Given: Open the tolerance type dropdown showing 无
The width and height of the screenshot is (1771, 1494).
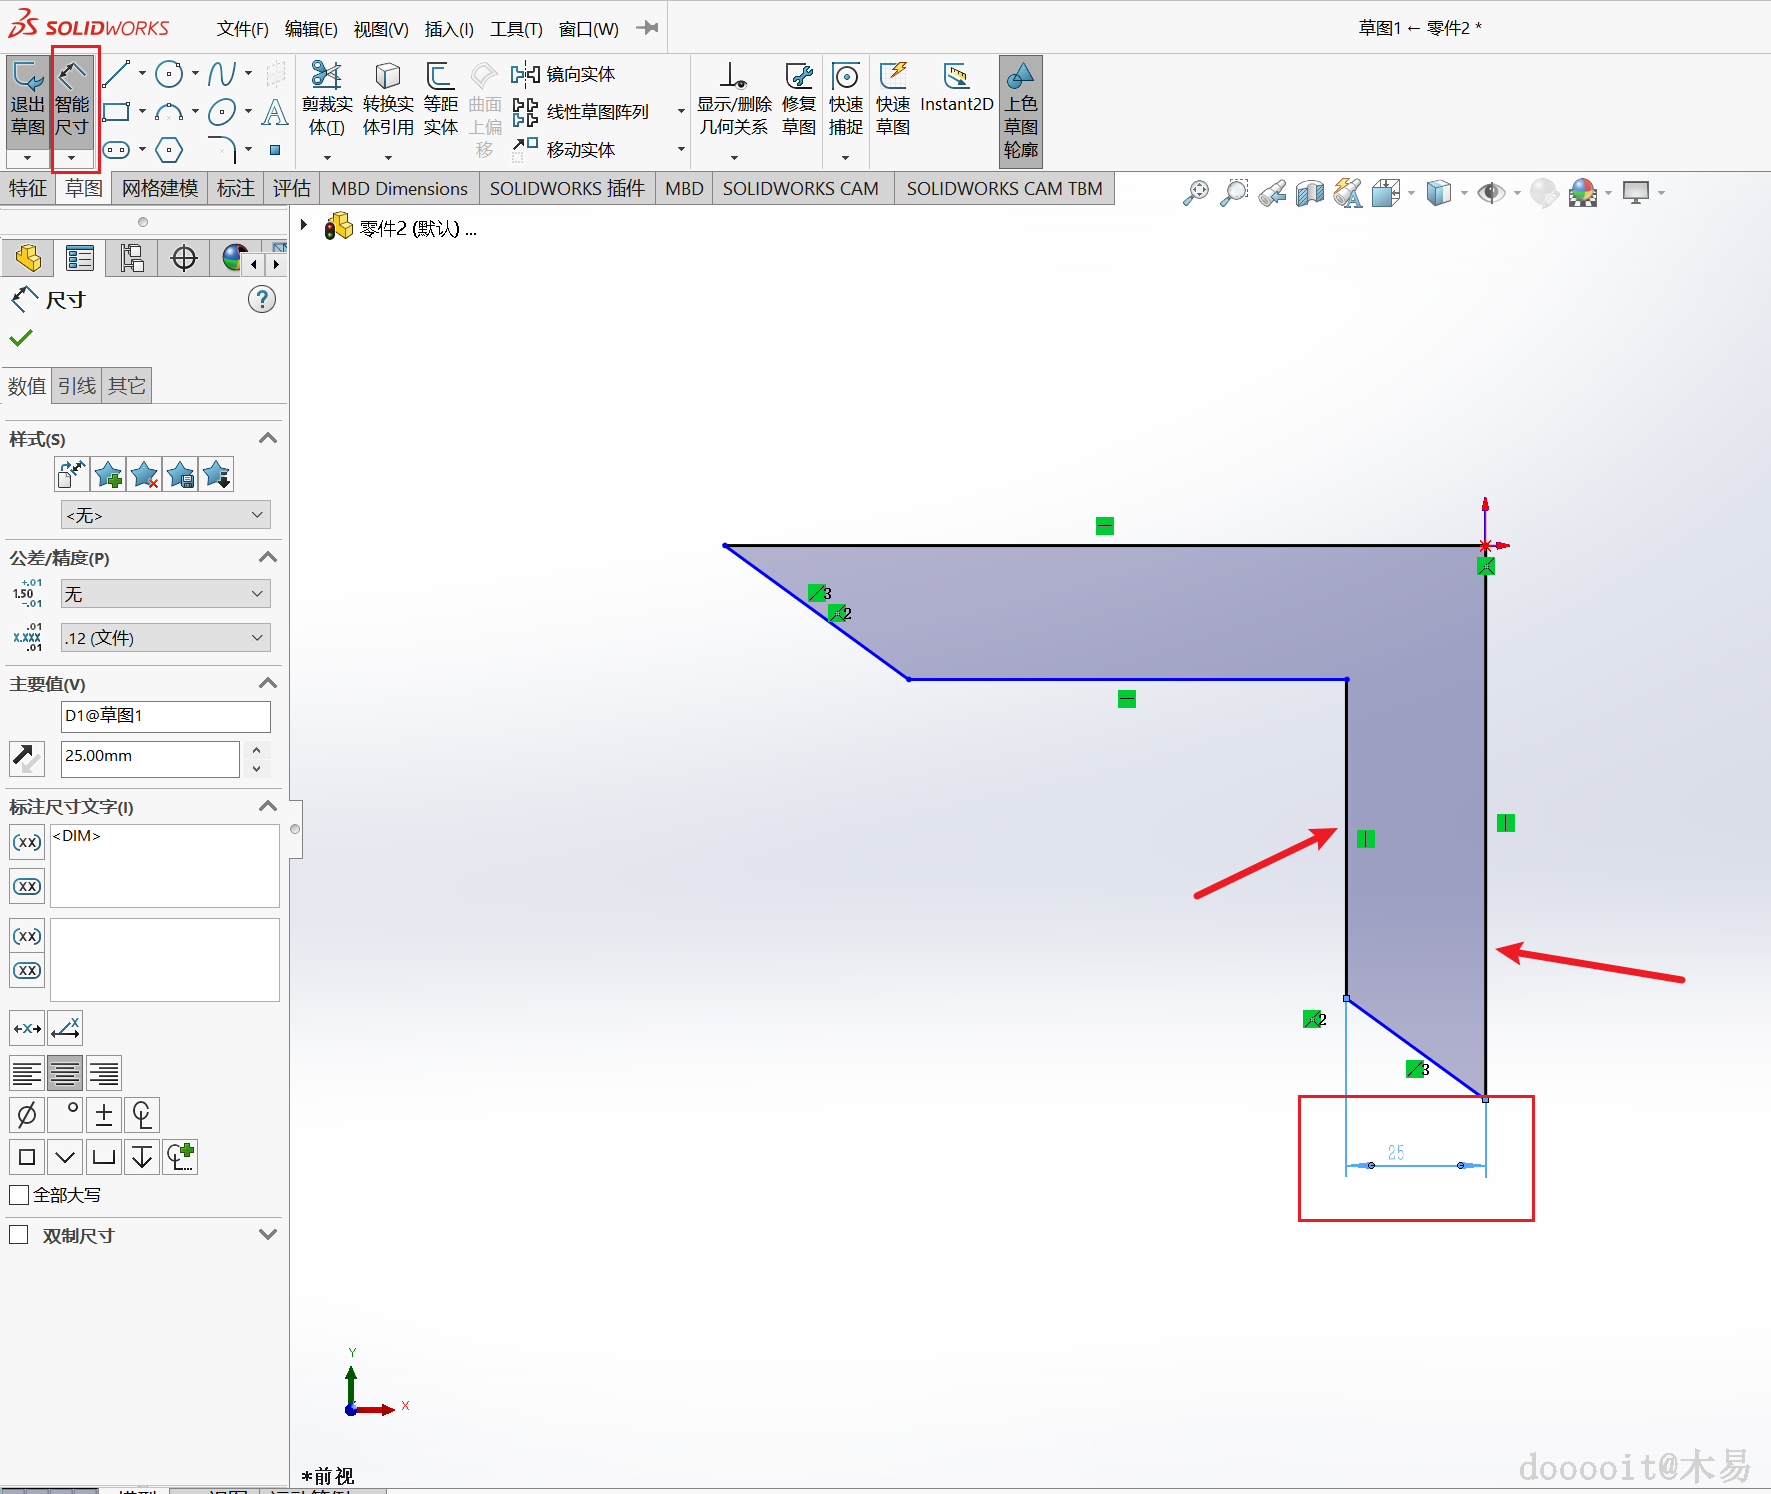Looking at the screenshot, I should coord(165,594).
